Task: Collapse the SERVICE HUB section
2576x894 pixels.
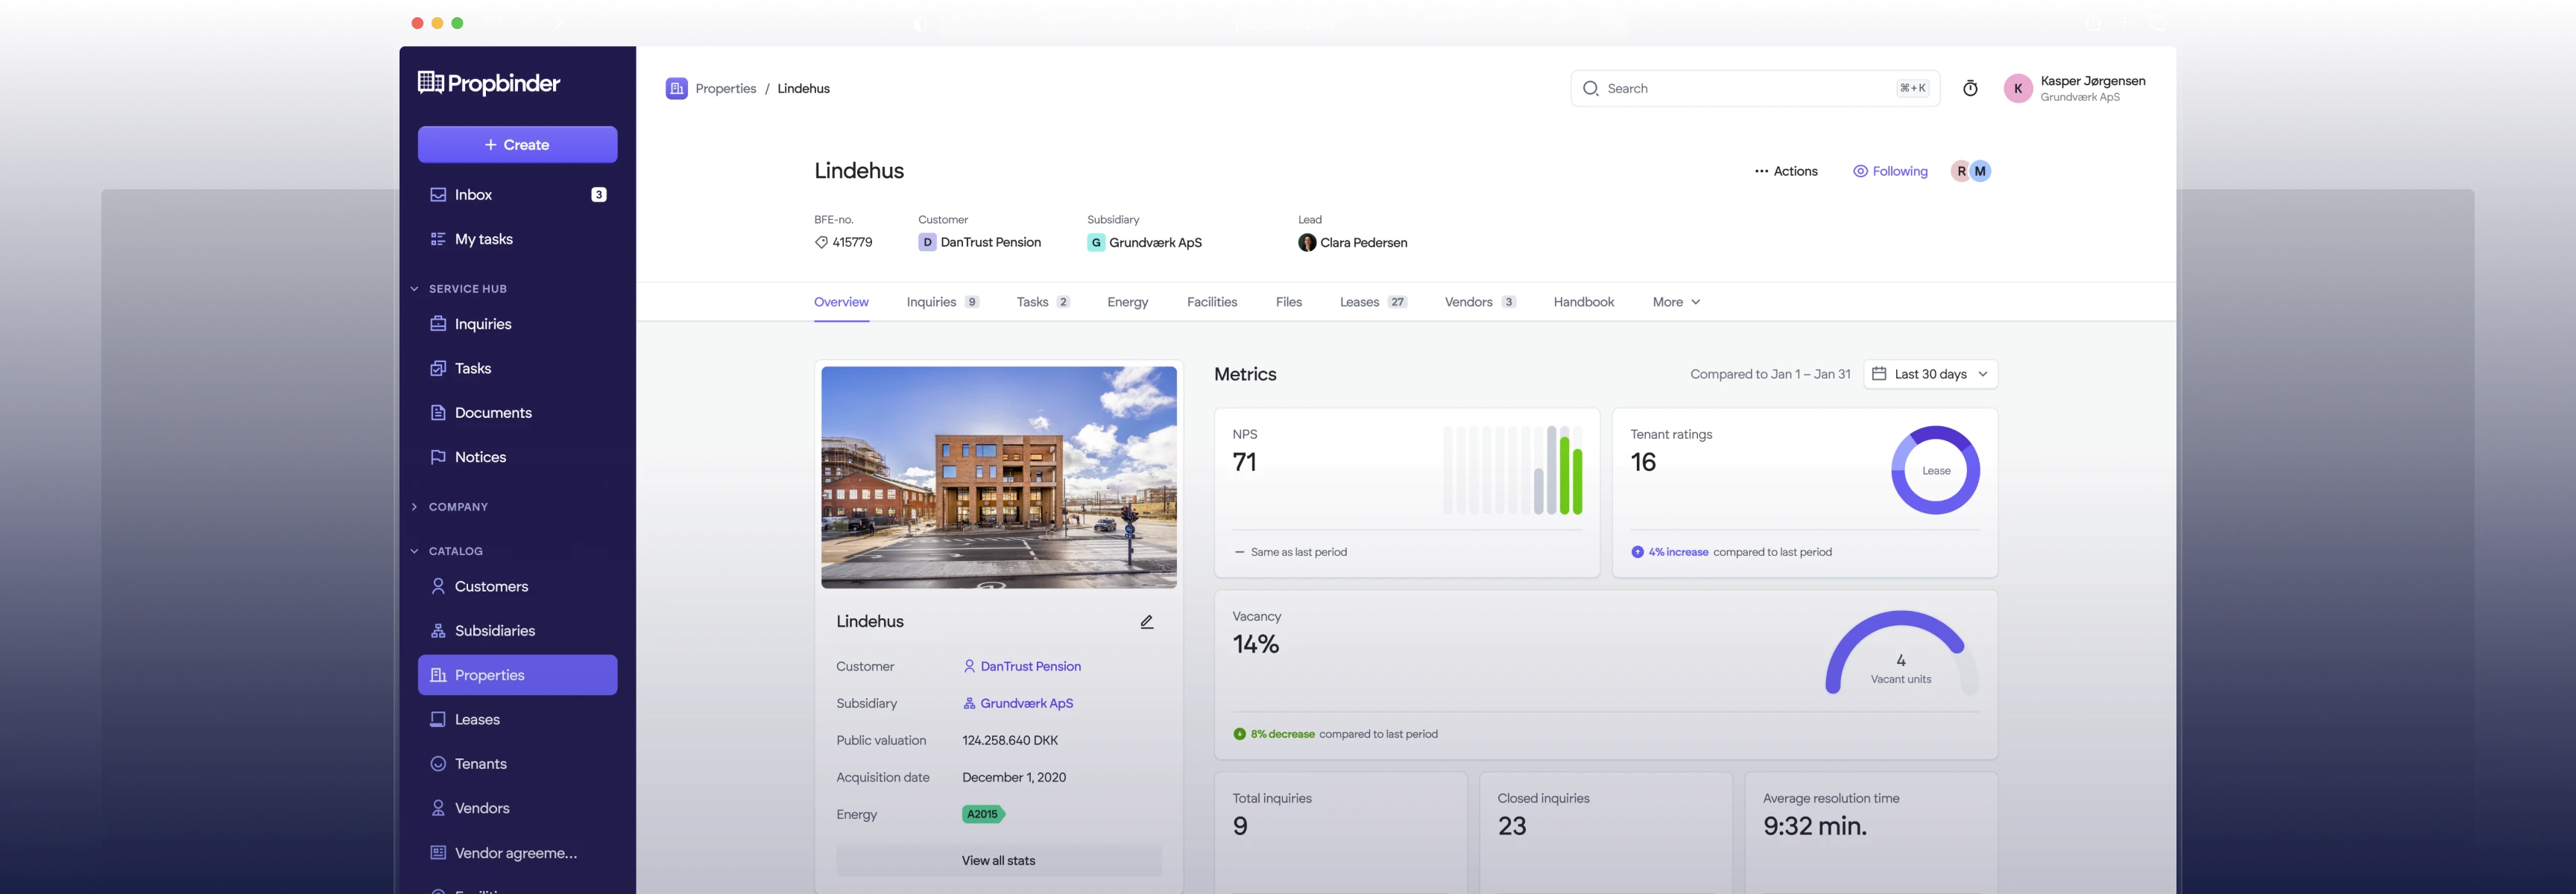Action: (415, 289)
